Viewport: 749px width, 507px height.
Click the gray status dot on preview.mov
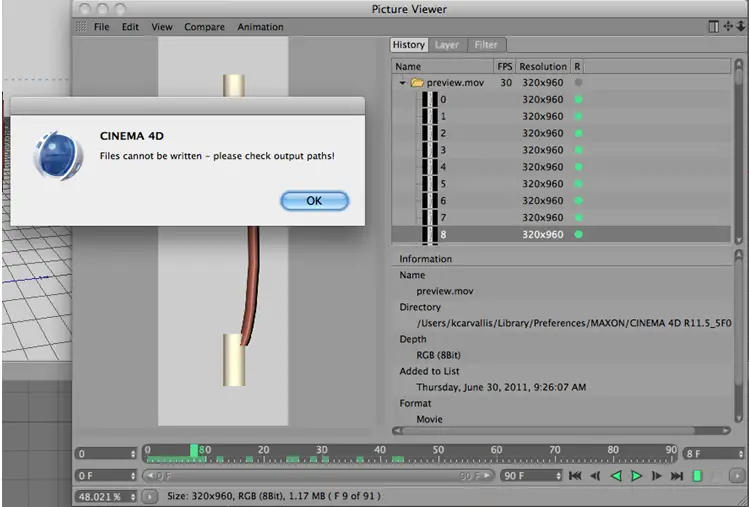[x=578, y=83]
